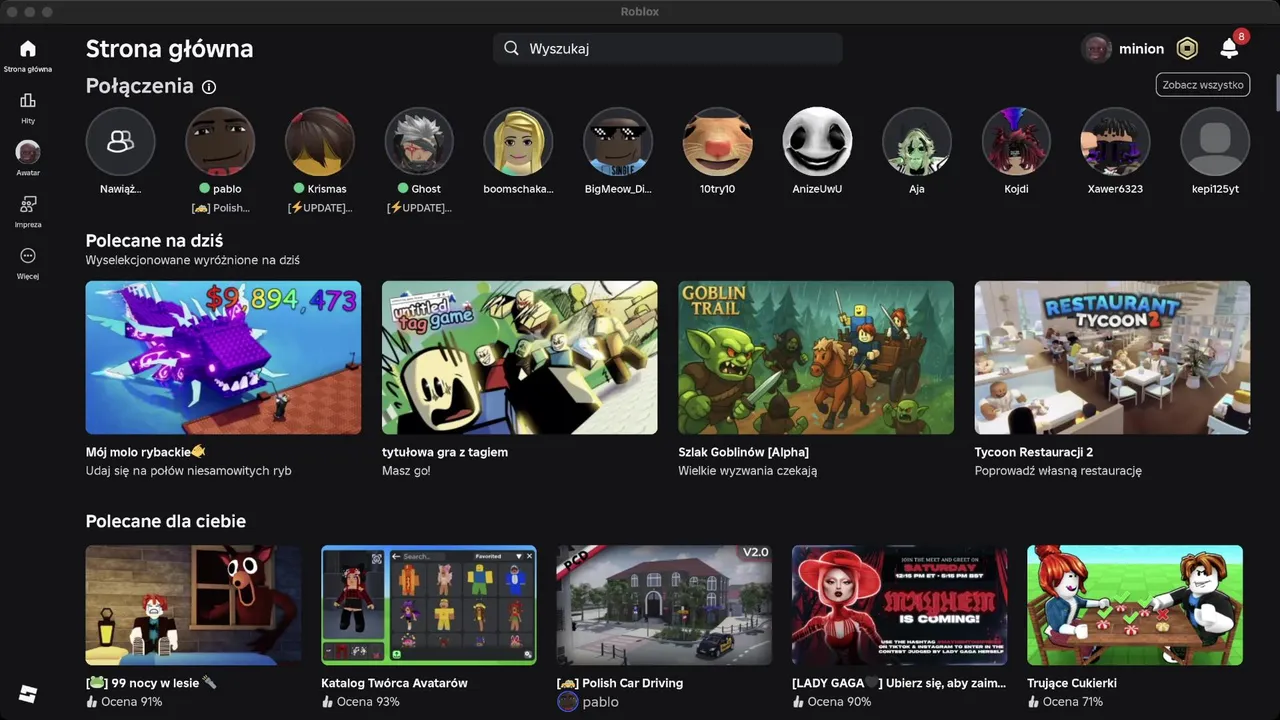This screenshot has height=720, width=1280.
Task: Open the Więcej menu
Action: pos(27,263)
